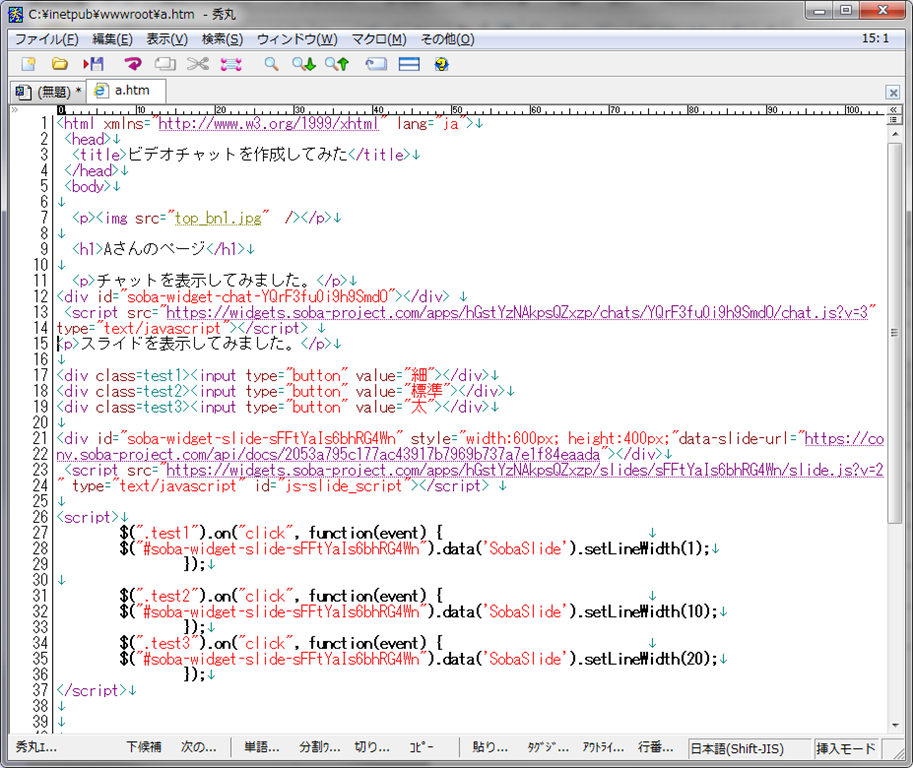Viewport: 913px width, 768px height.
Task: Click the vertical scrollbar thumb
Action: click(x=895, y=332)
